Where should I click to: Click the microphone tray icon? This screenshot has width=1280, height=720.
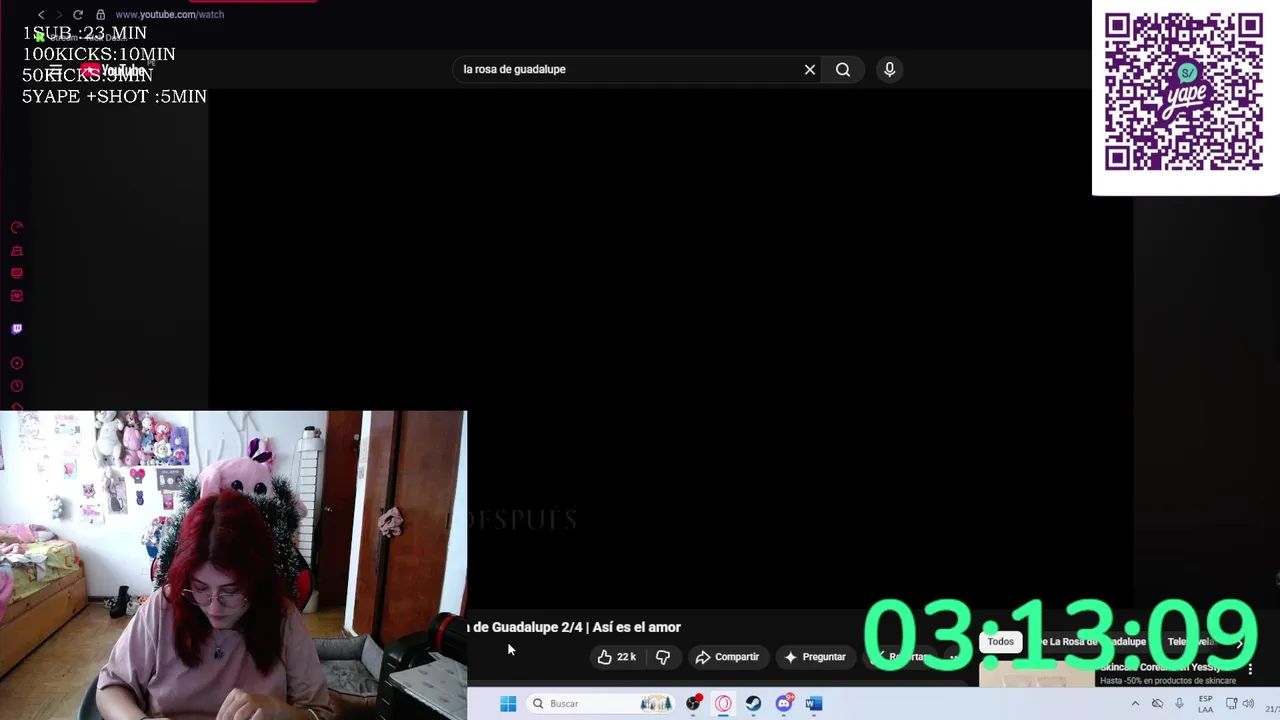[x=1180, y=704]
